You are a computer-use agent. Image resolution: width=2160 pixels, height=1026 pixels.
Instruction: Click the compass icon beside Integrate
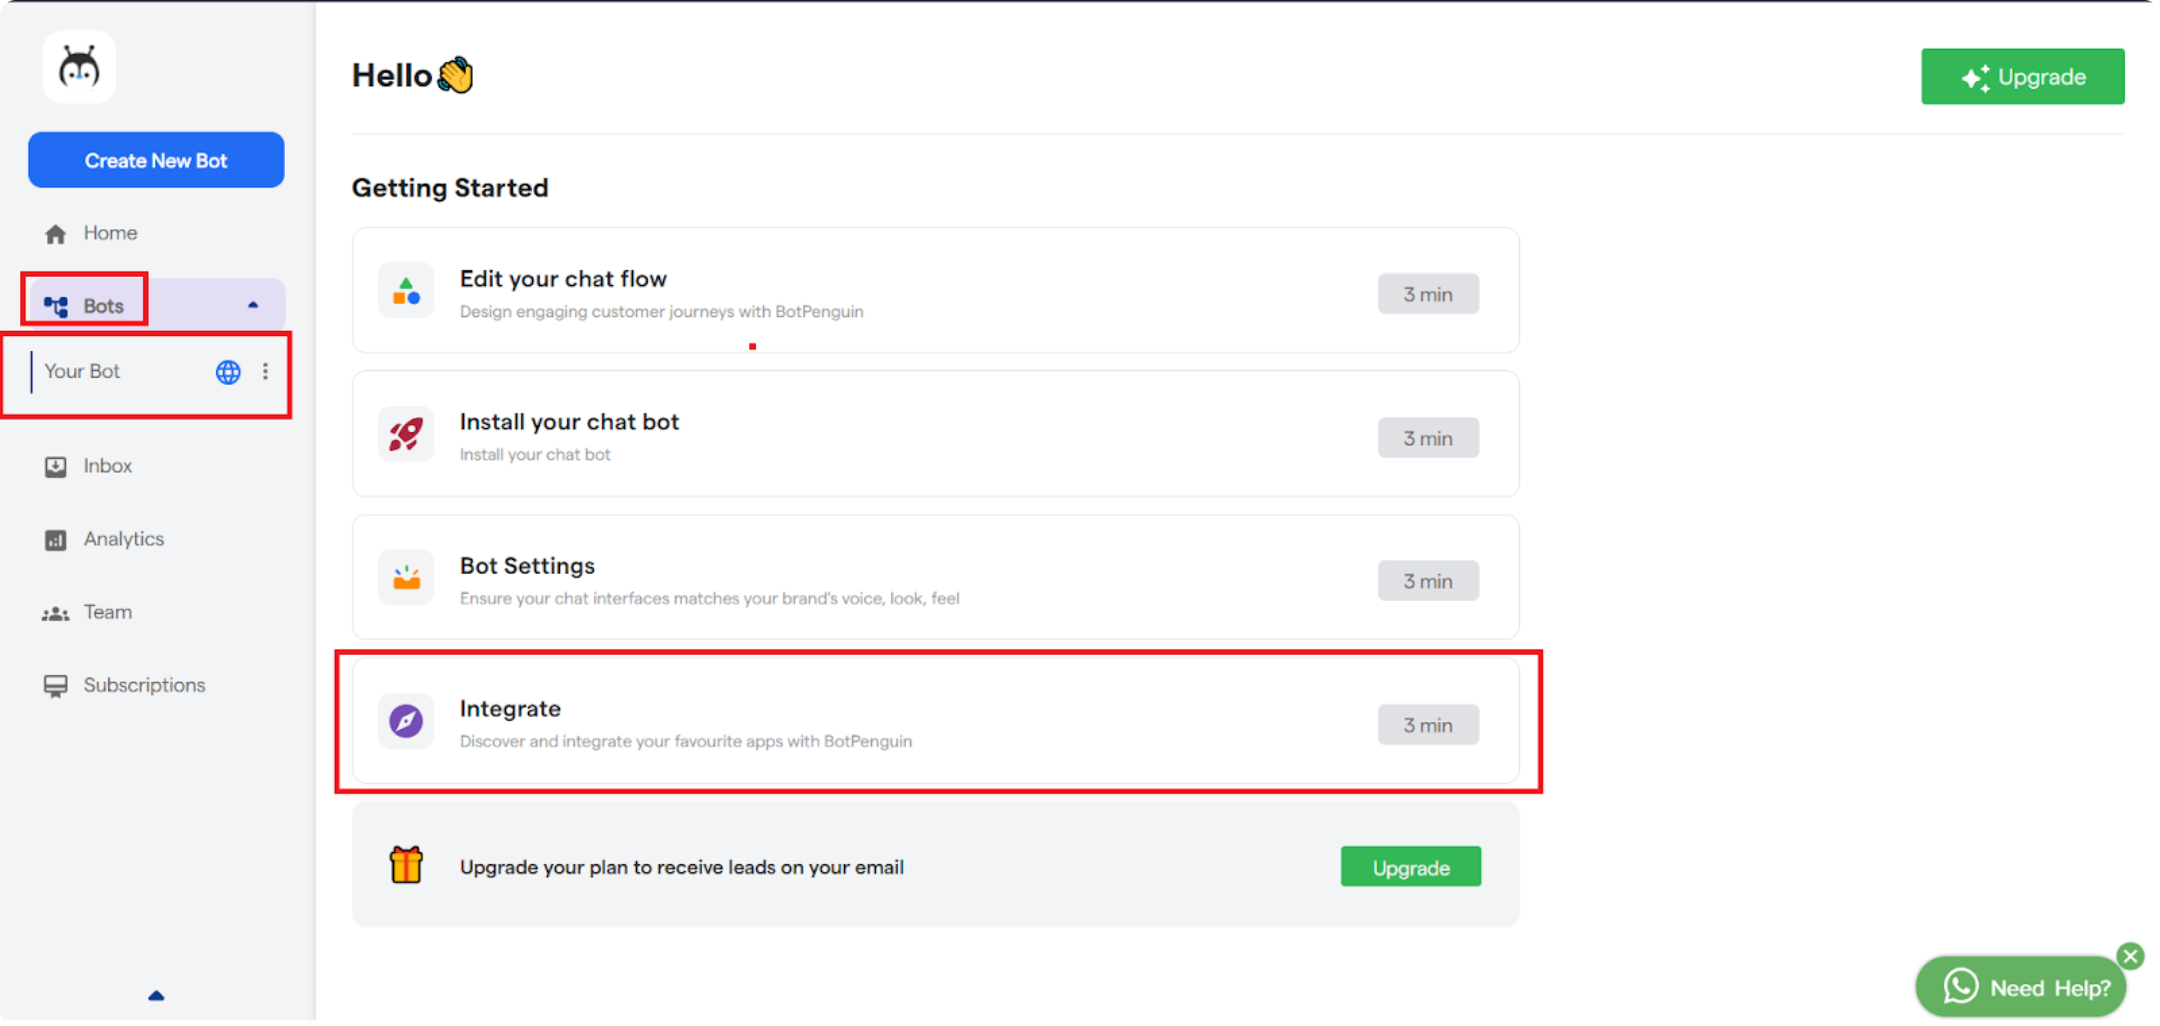coord(406,721)
